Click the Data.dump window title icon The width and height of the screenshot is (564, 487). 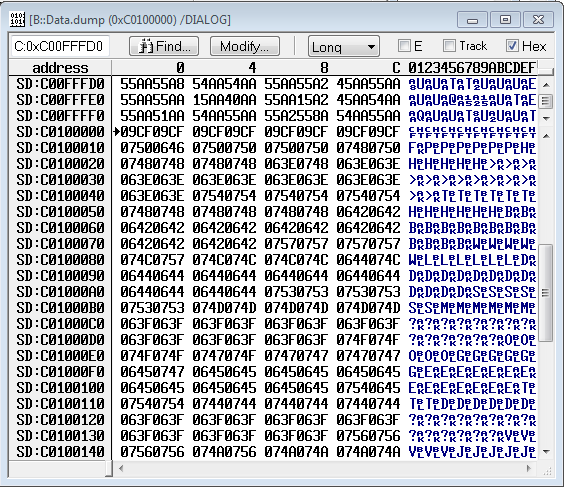tap(17, 19)
